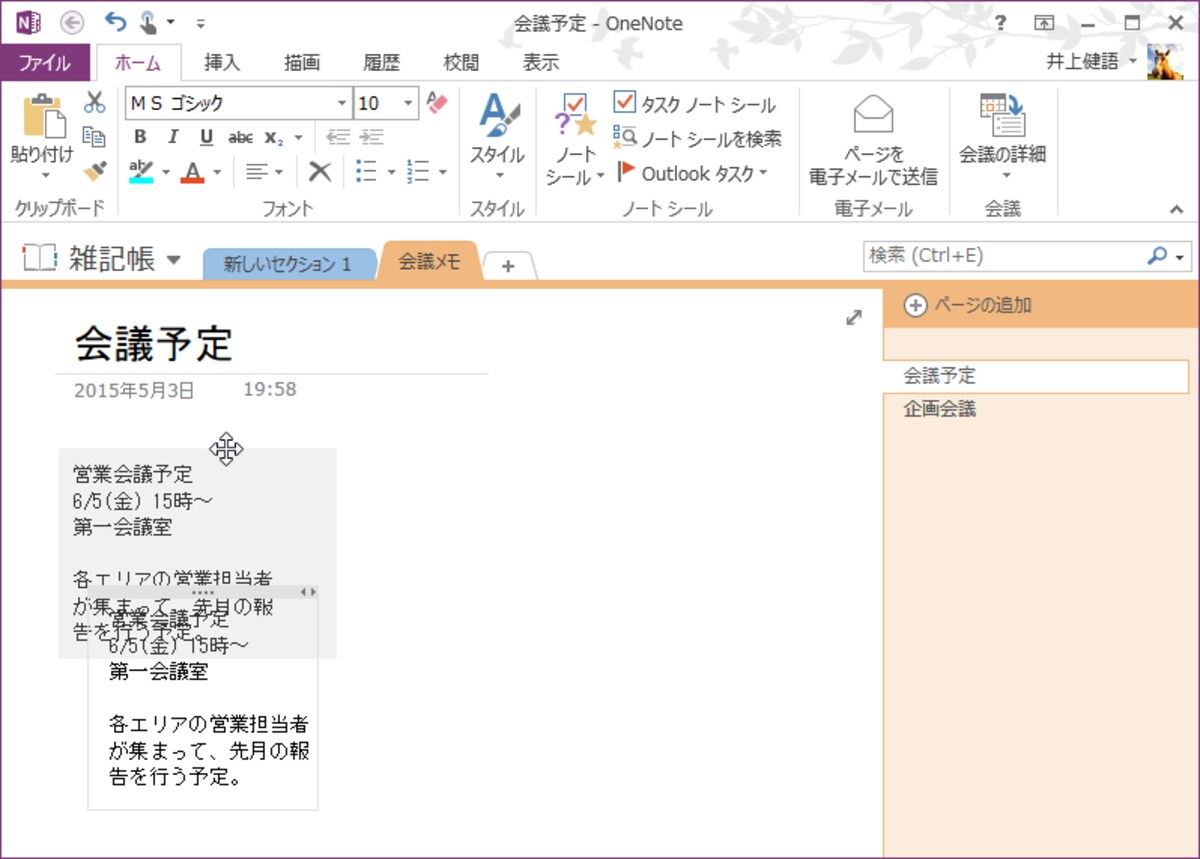Open font color dropdown arrow
1200x859 pixels.
click(217, 172)
